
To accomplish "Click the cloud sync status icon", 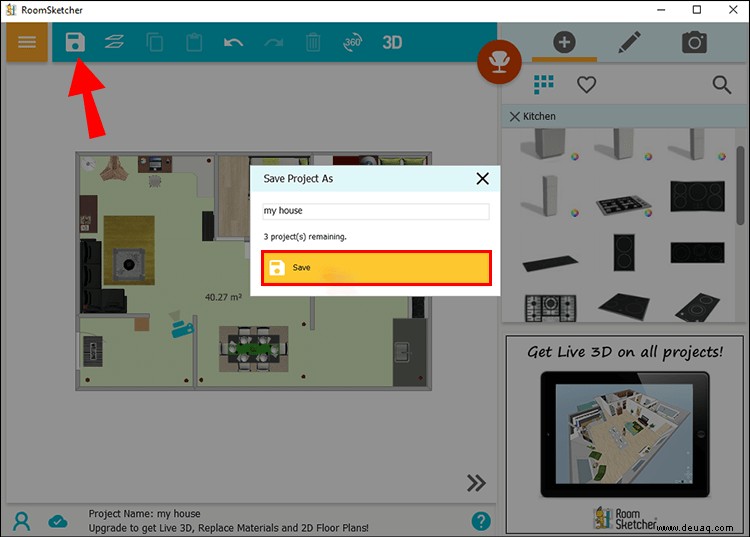I will 58,521.
